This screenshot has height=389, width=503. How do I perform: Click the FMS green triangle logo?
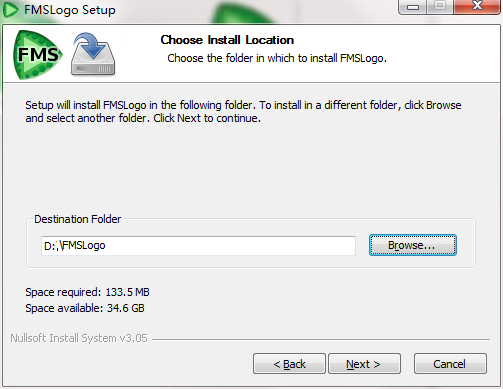[38, 55]
